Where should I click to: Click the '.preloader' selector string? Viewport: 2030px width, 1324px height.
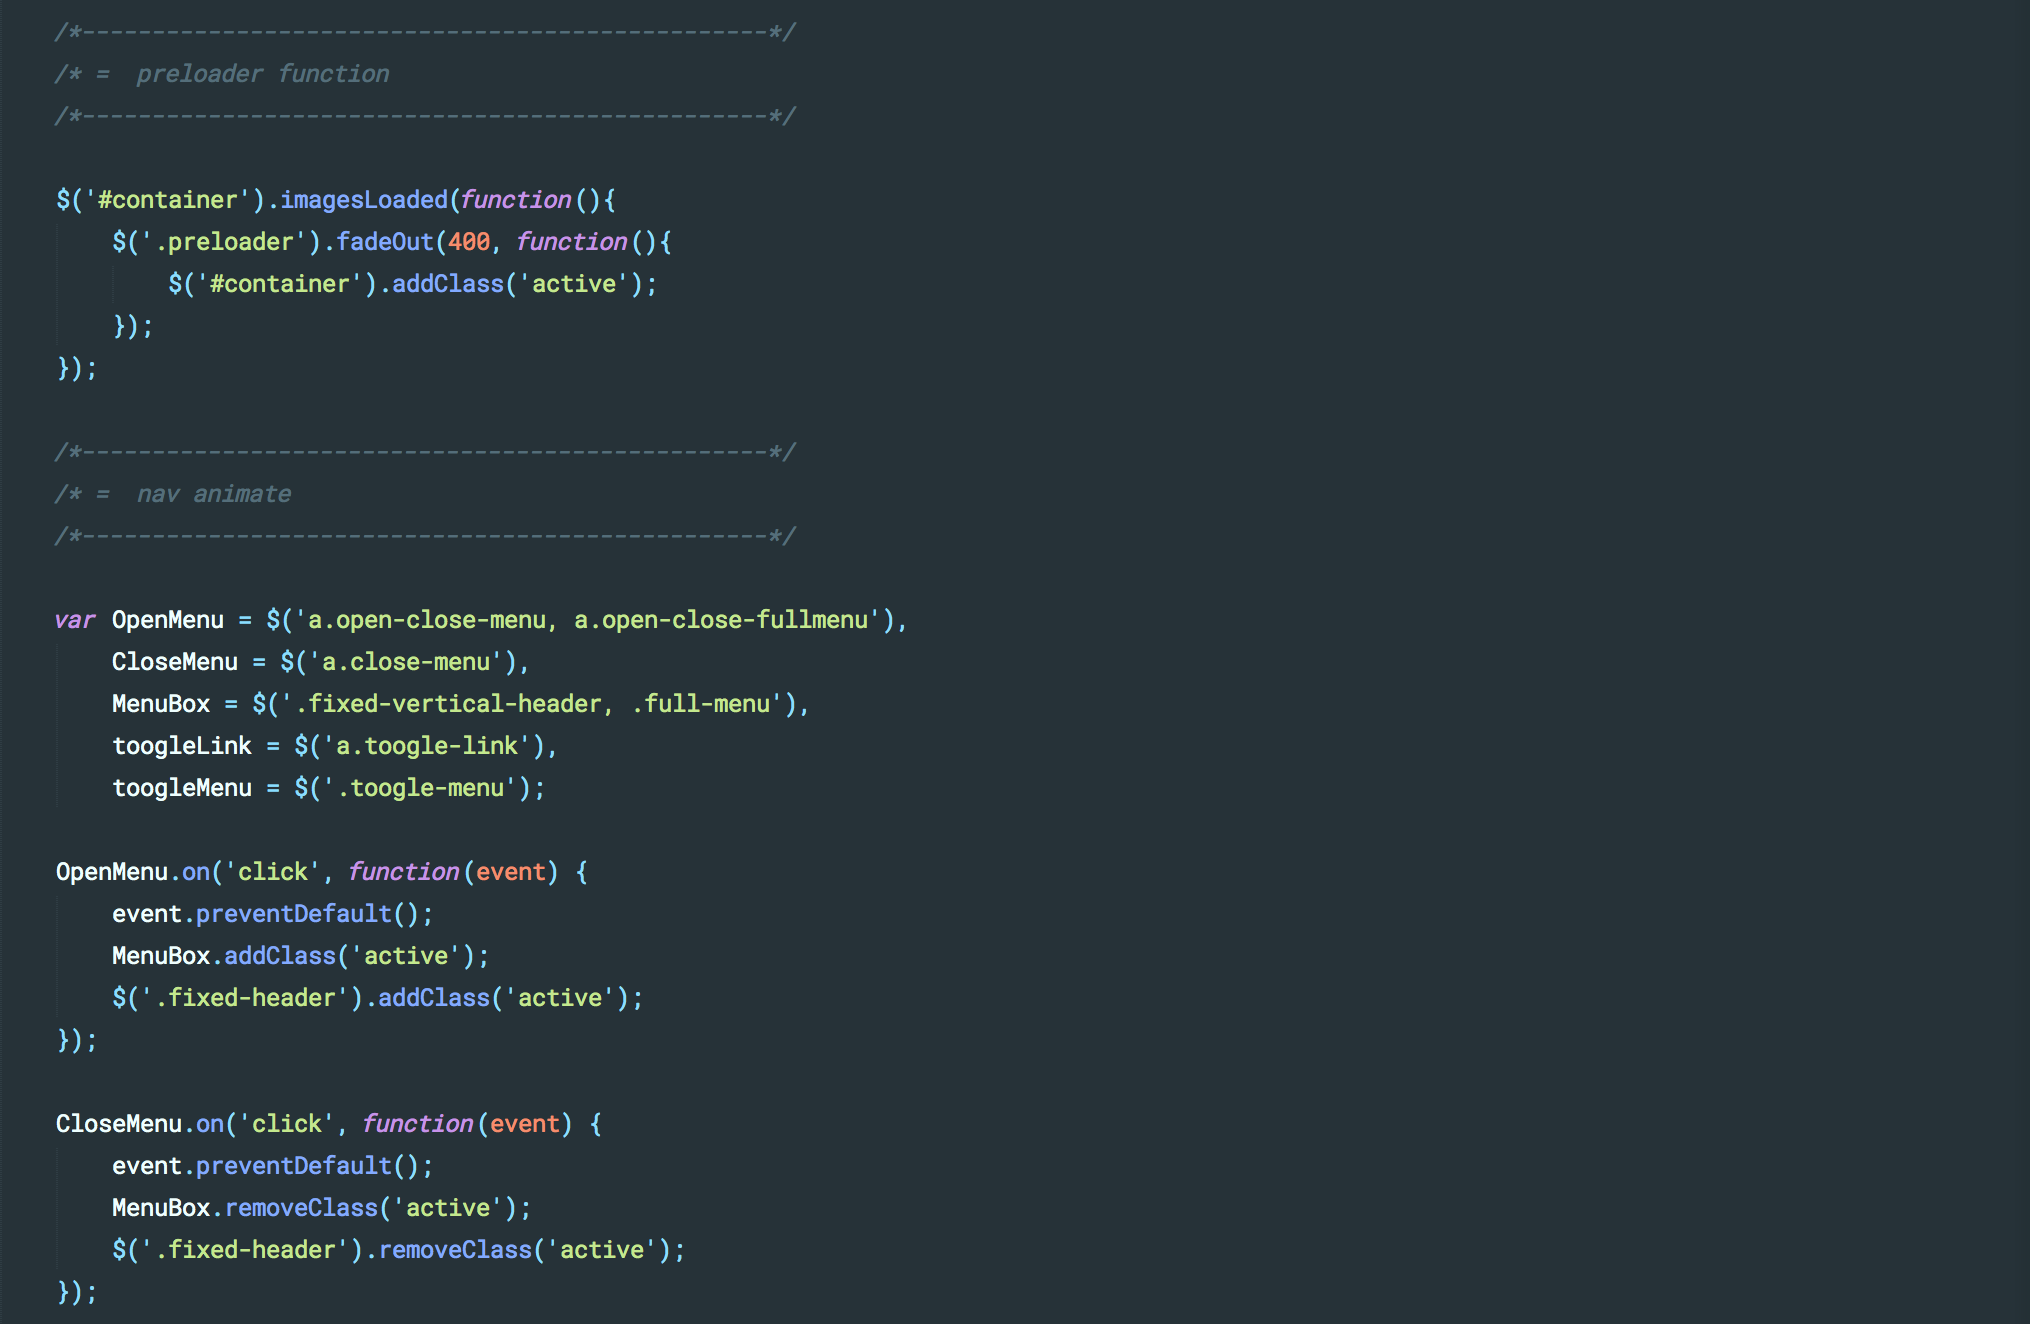(231, 242)
